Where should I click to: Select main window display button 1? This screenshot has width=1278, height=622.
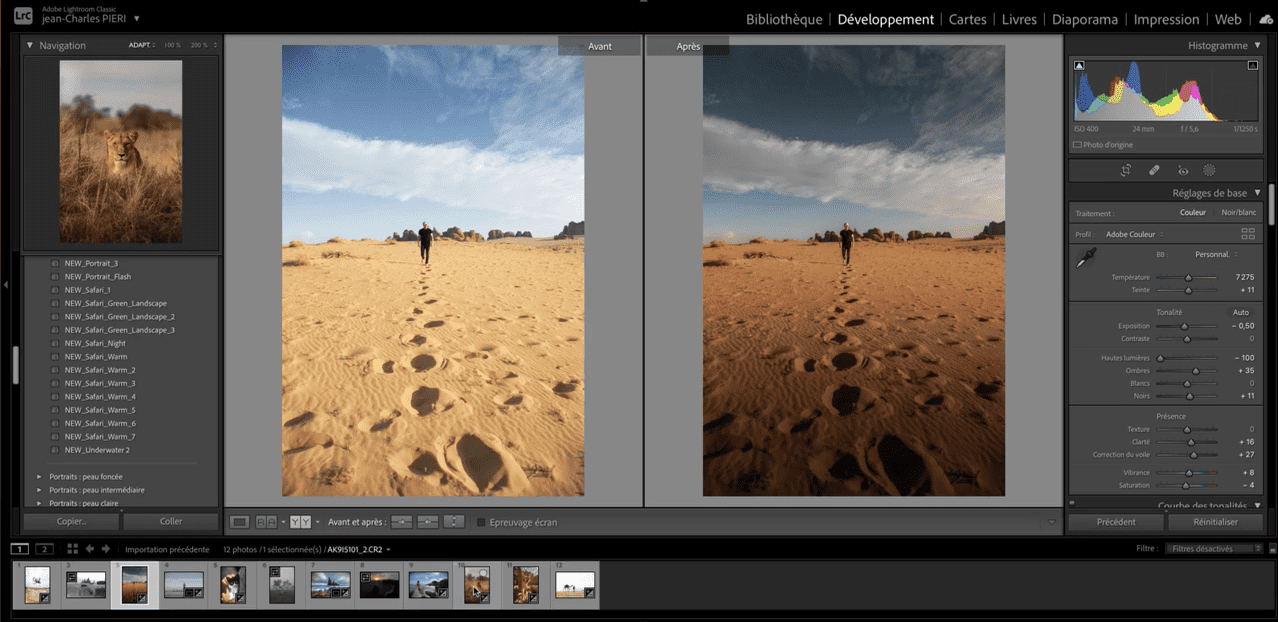coord(21,549)
